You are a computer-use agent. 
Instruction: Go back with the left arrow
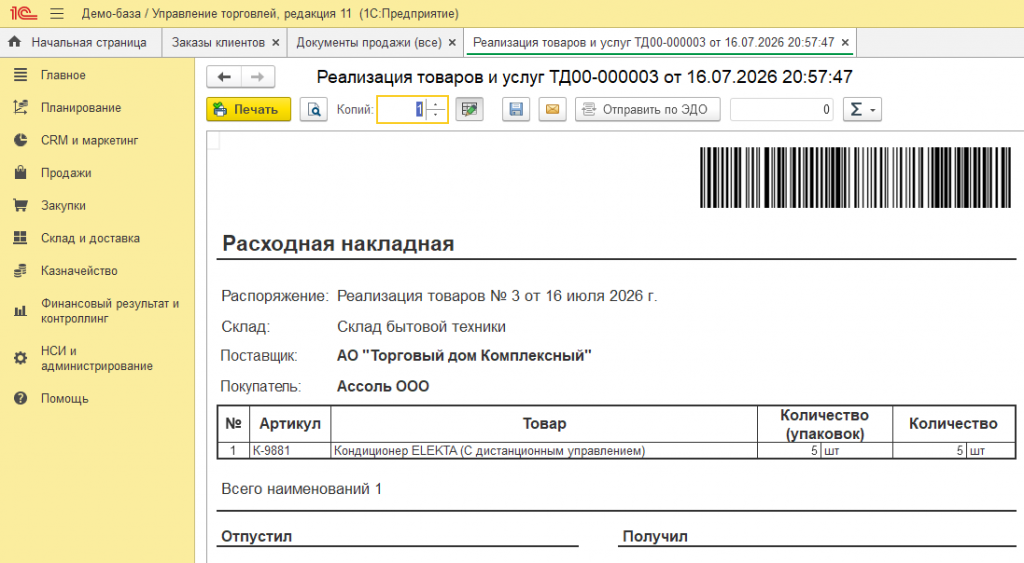tap(224, 77)
